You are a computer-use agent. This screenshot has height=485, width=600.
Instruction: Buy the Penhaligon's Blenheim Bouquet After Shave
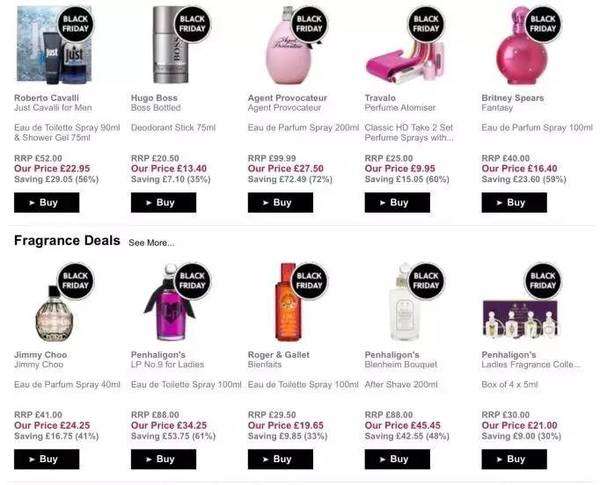tap(397, 459)
